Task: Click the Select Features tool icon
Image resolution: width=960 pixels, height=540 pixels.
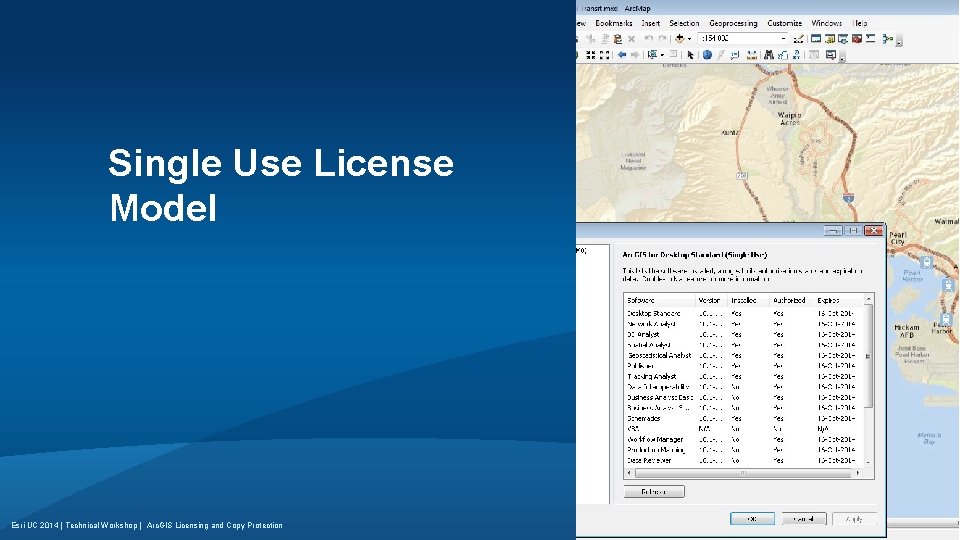Action: tap(652, 55)
